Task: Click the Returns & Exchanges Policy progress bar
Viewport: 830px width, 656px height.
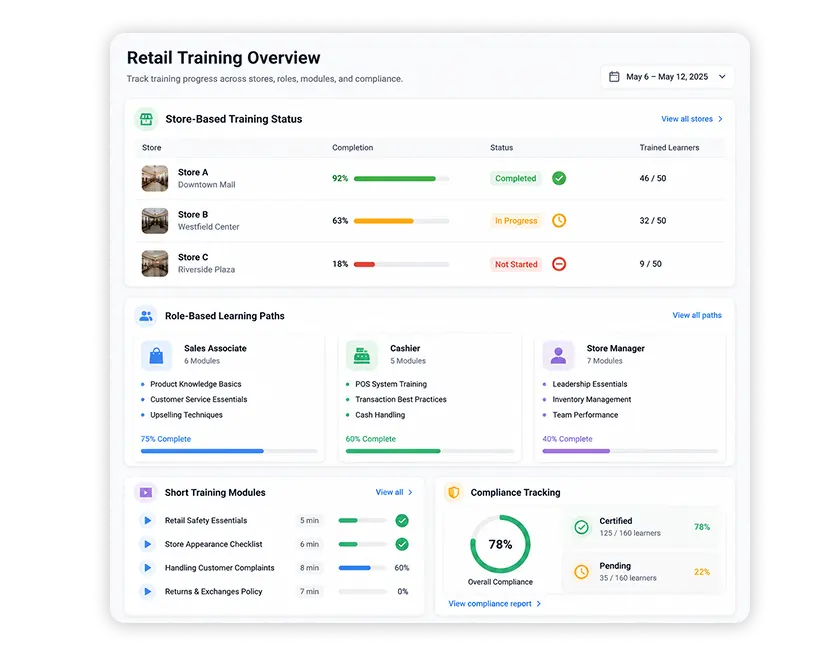Action: [363, 591]
